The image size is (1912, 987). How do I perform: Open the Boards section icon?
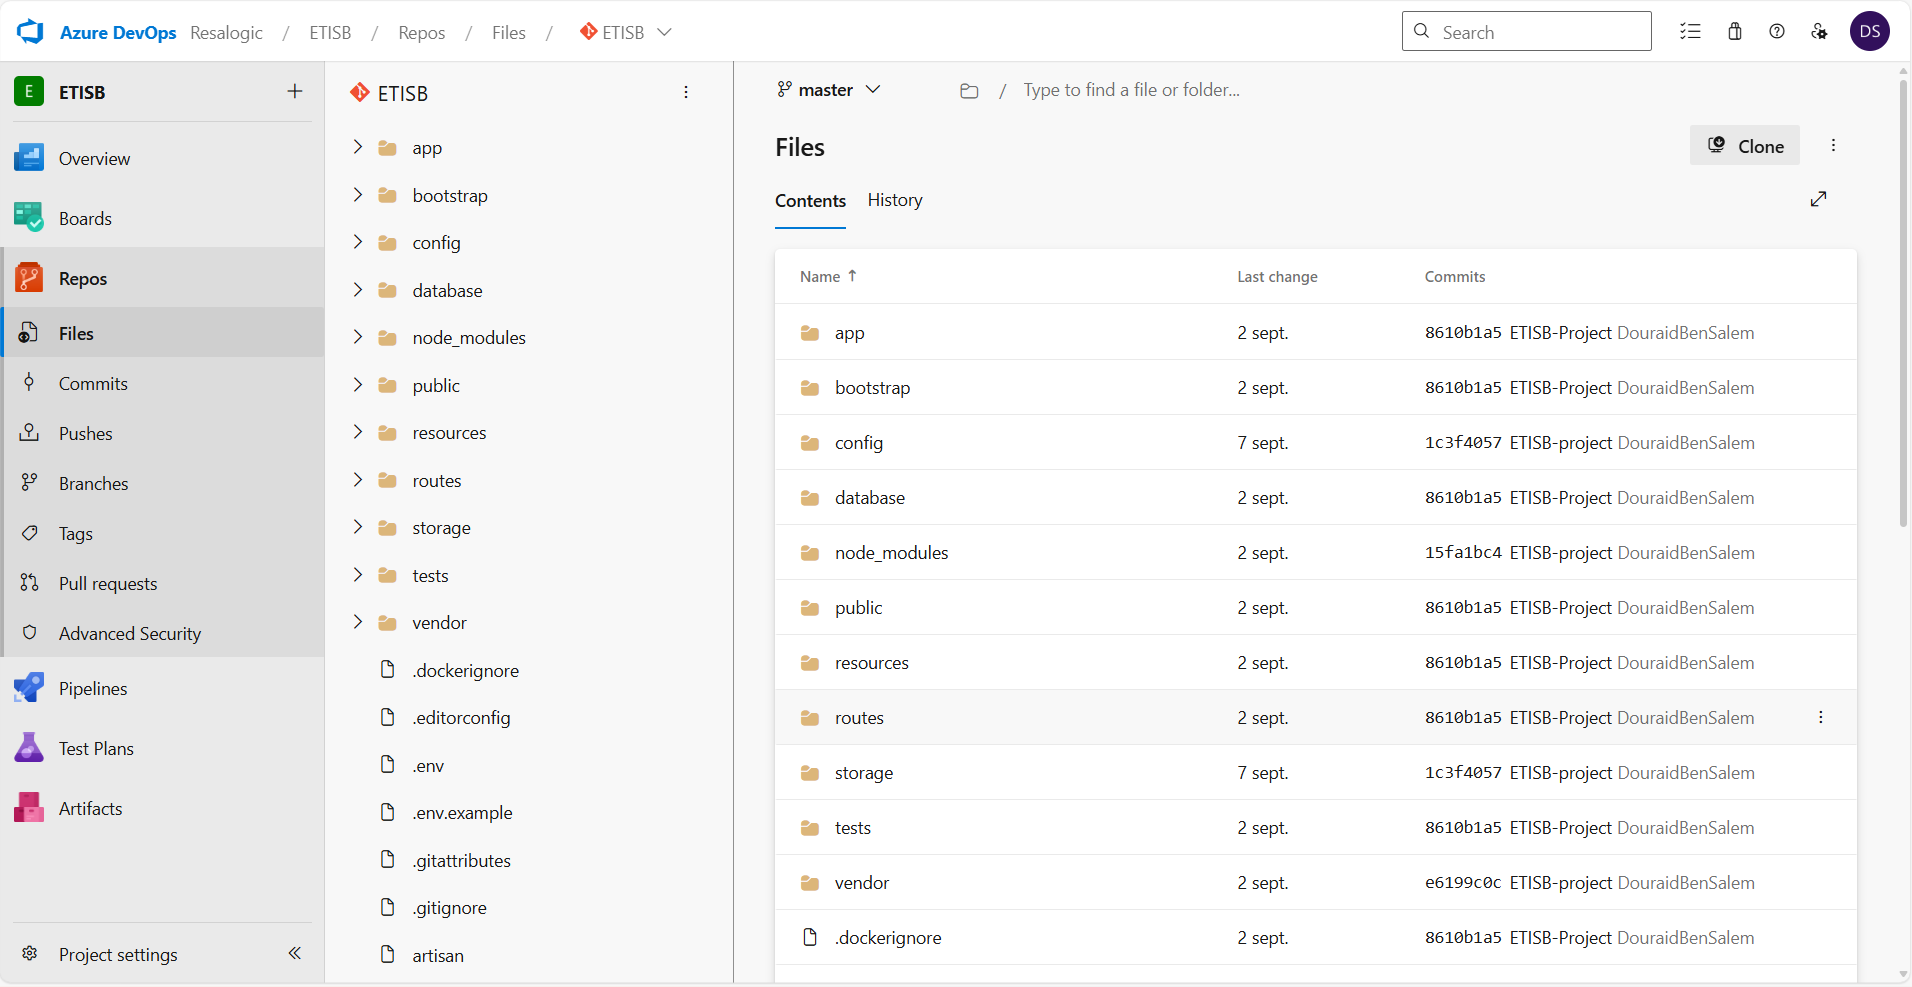coord(29,218)
